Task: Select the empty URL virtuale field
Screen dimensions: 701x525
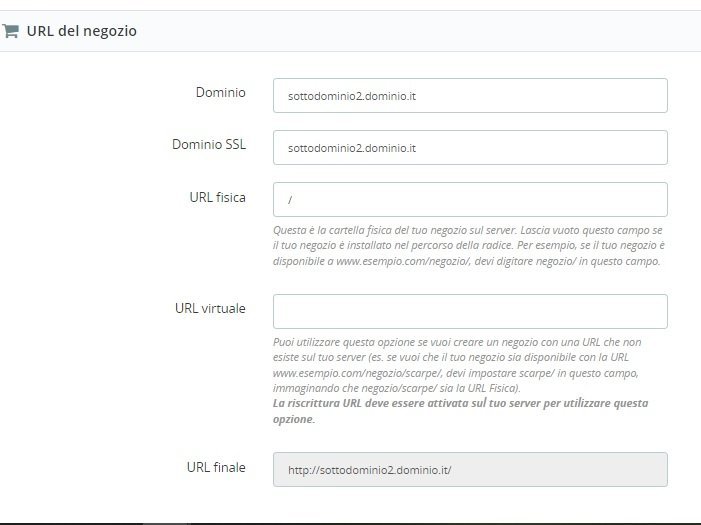Action: click(x=470, y=311)
